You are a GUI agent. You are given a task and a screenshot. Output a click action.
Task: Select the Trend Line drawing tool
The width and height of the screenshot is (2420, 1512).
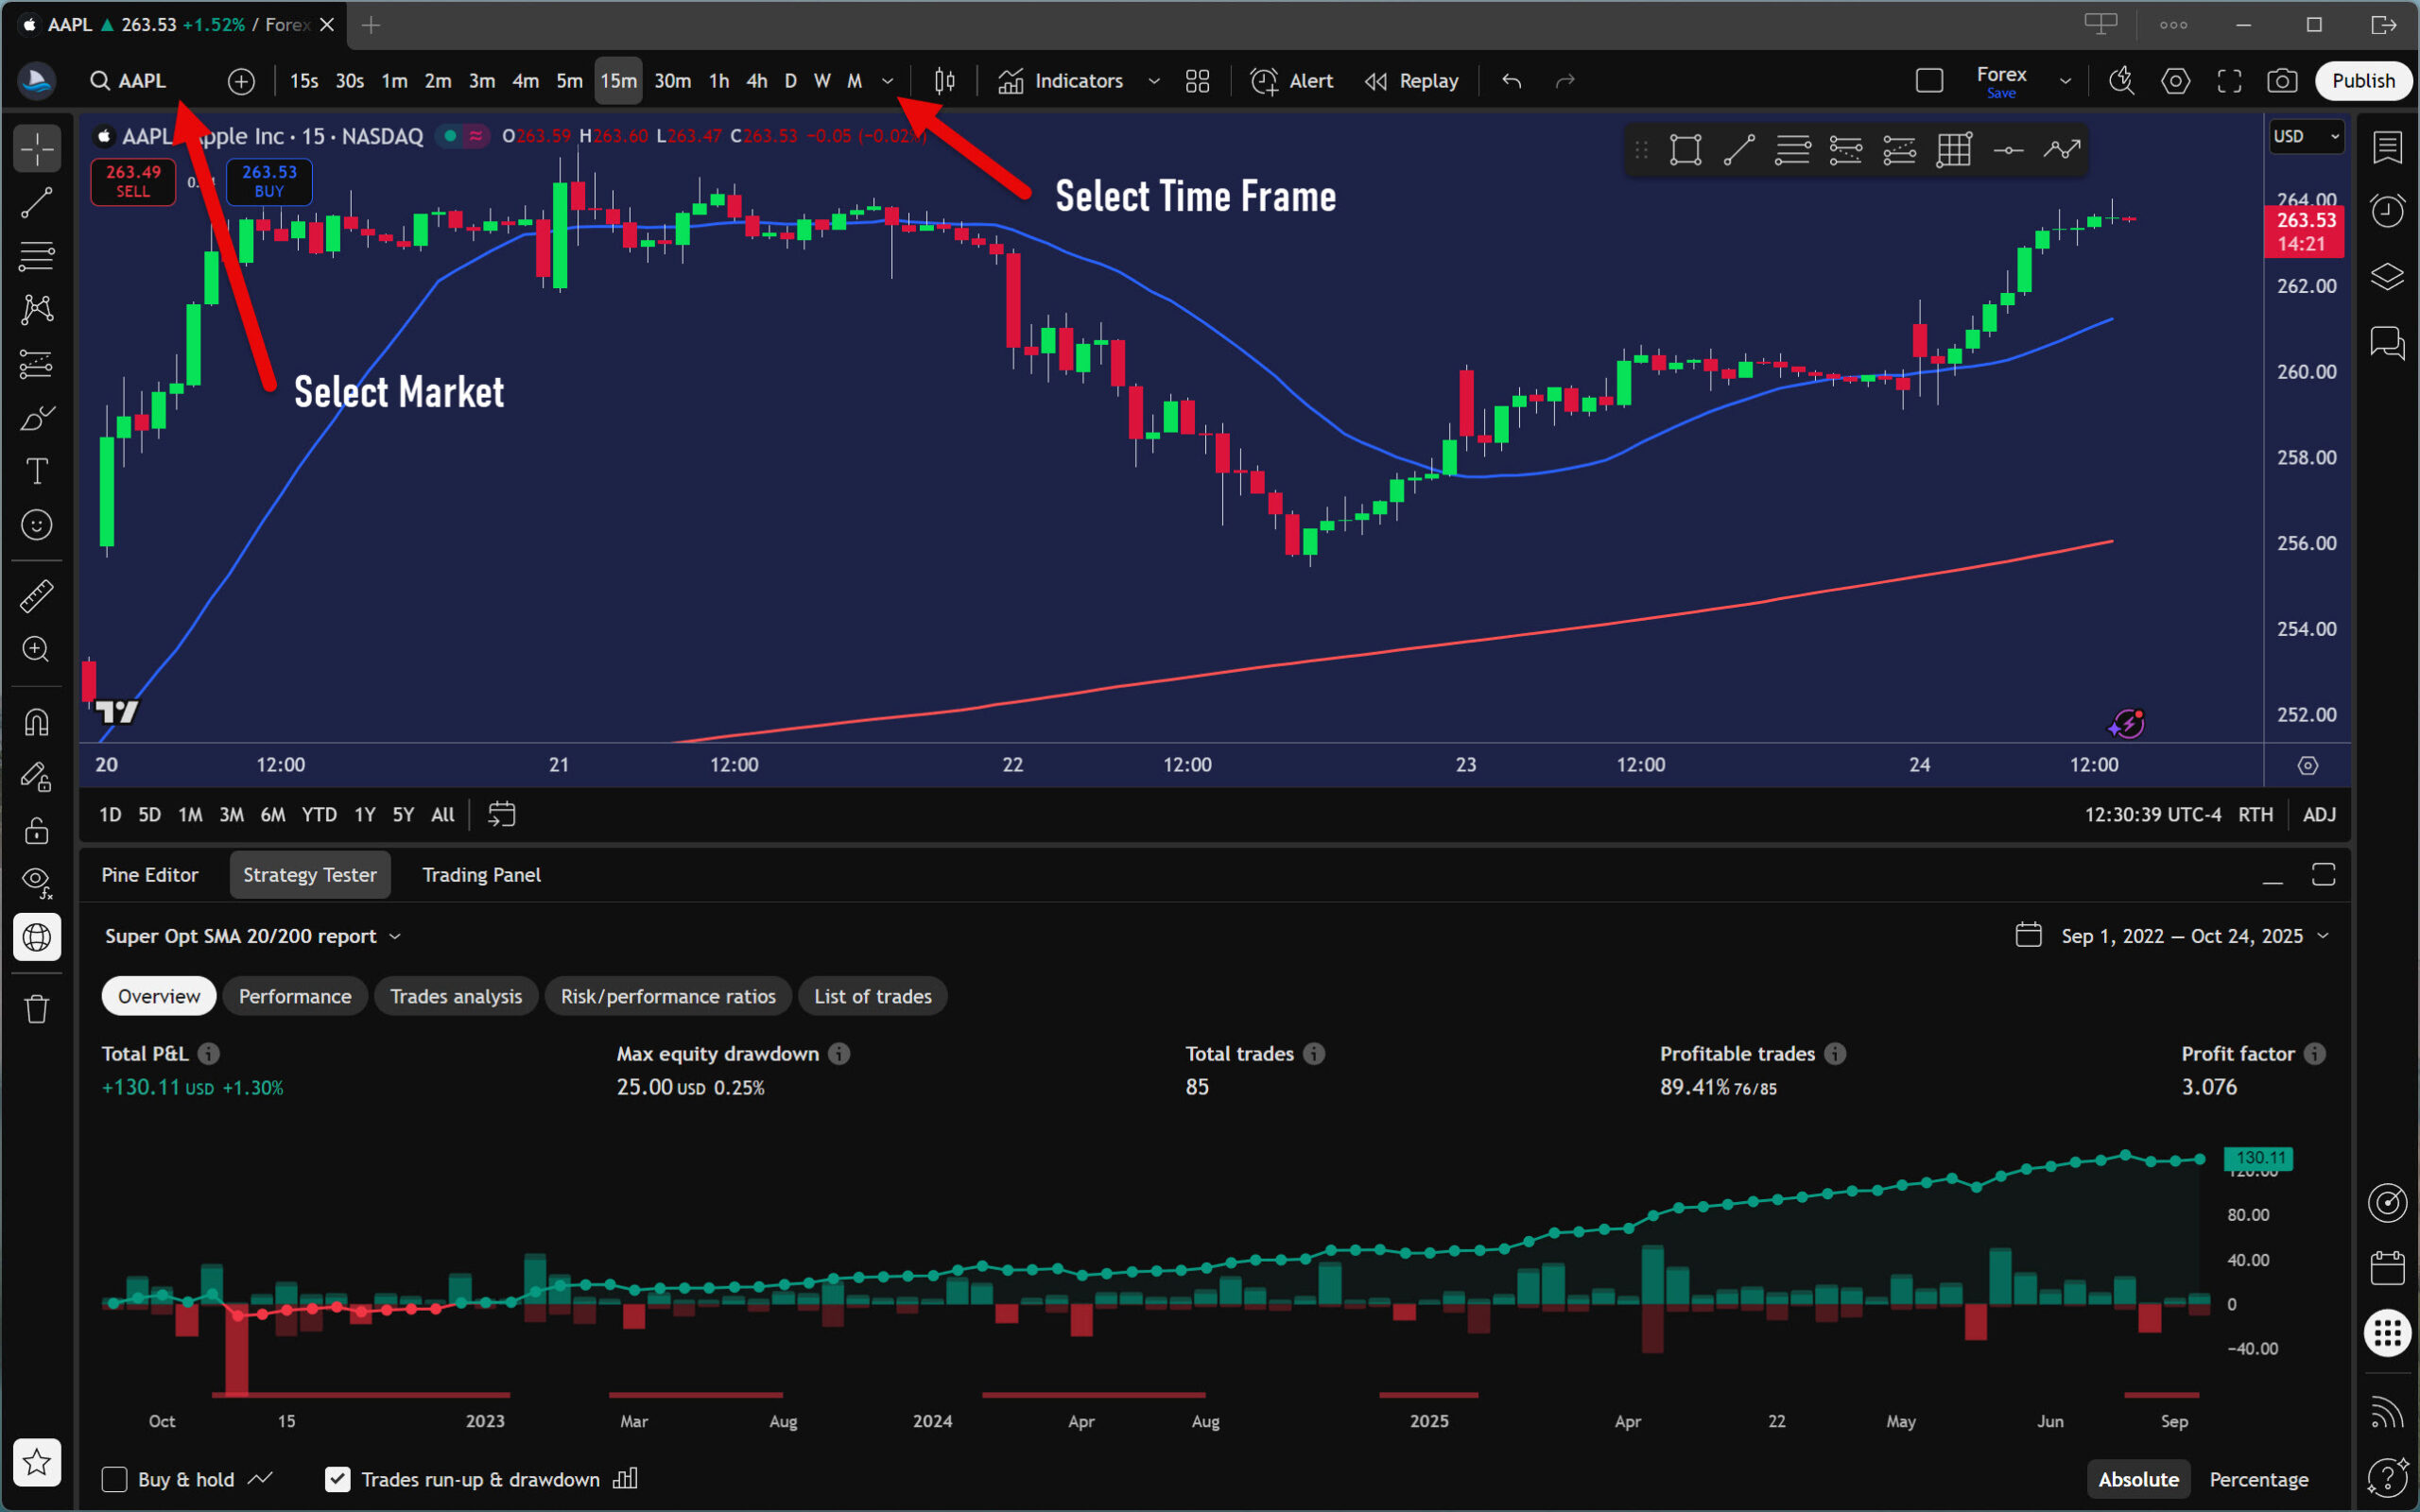coord(37,203)
